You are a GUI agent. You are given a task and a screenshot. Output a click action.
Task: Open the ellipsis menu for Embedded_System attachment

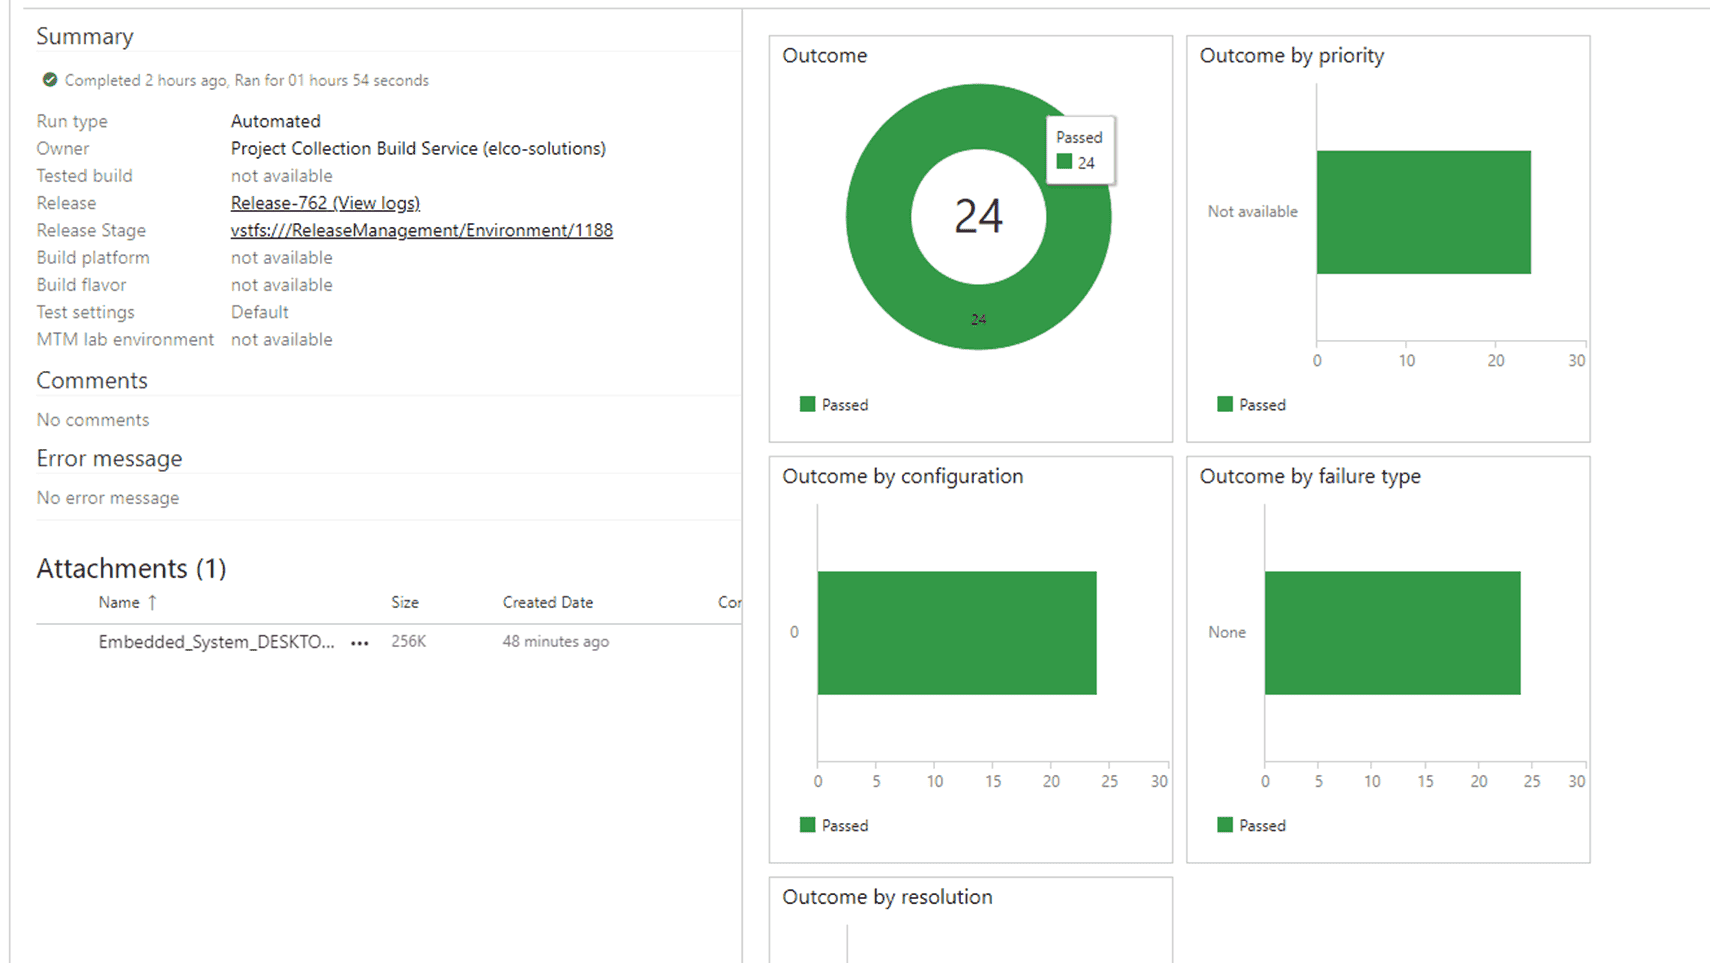(360, 643)
